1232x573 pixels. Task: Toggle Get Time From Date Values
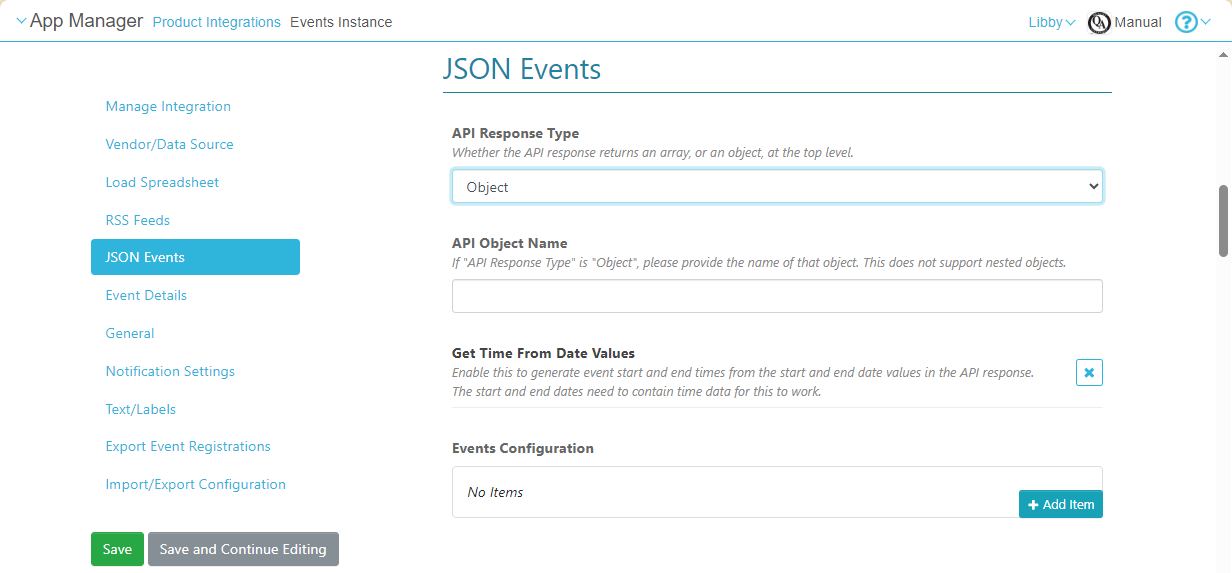point(1089,372)
